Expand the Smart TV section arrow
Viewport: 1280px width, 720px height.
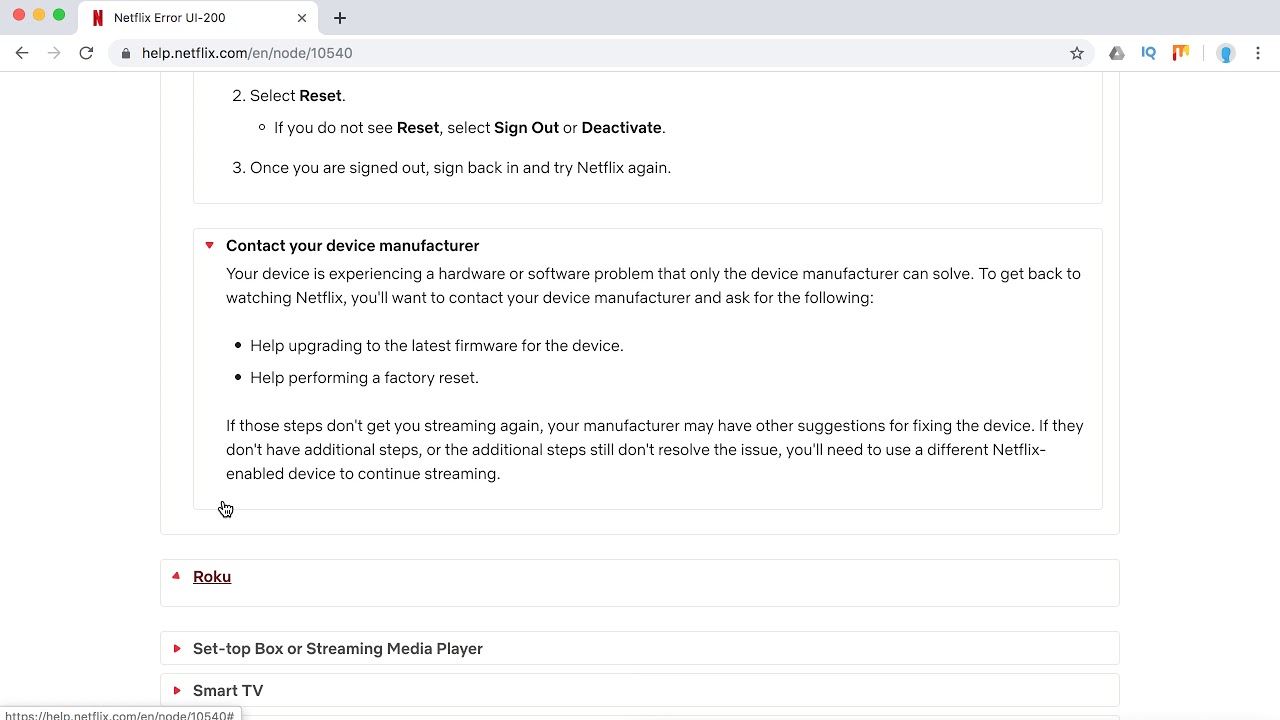[x=177, y=691]
